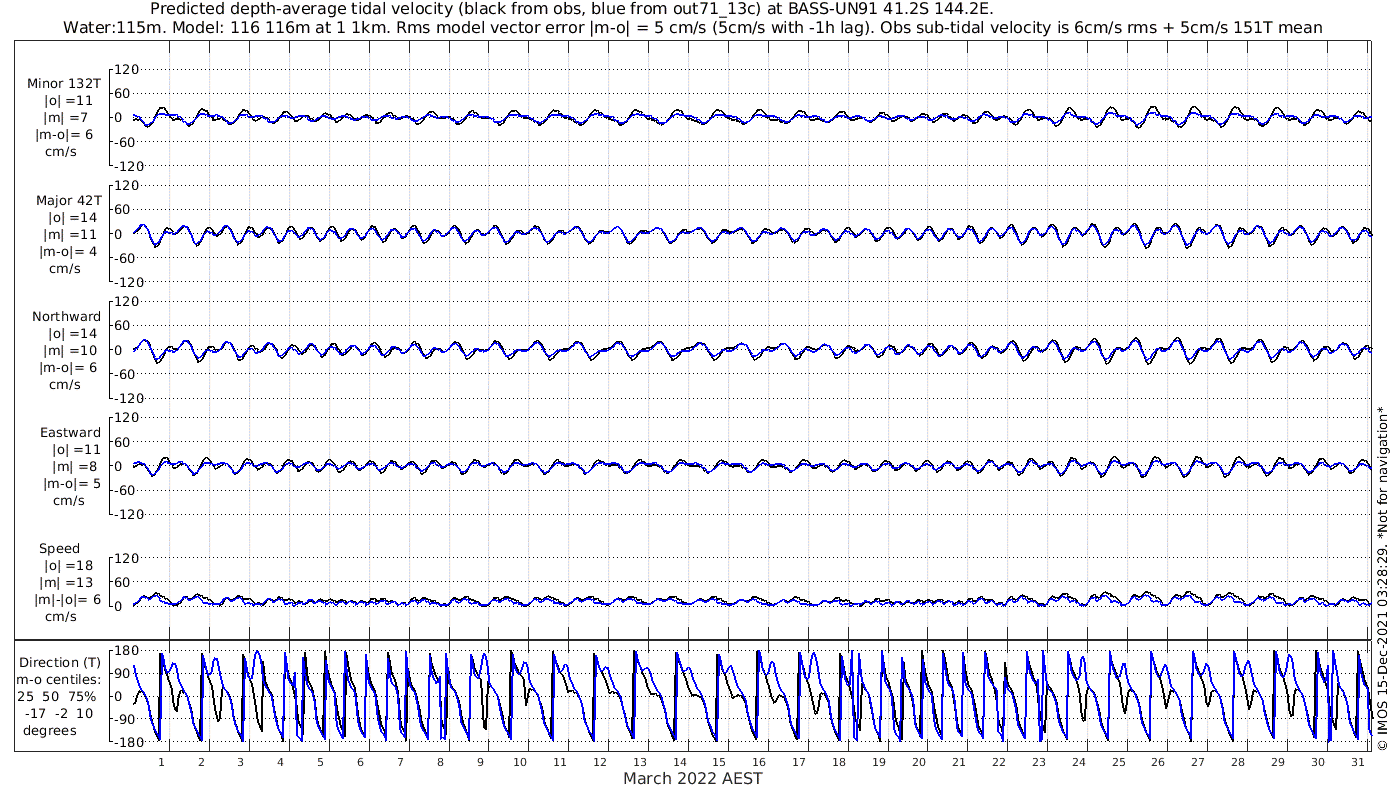The image size is (1400, 800).
Task: Click "|m-o|= 6" in the Northward panel
Action: pos(66,367)
